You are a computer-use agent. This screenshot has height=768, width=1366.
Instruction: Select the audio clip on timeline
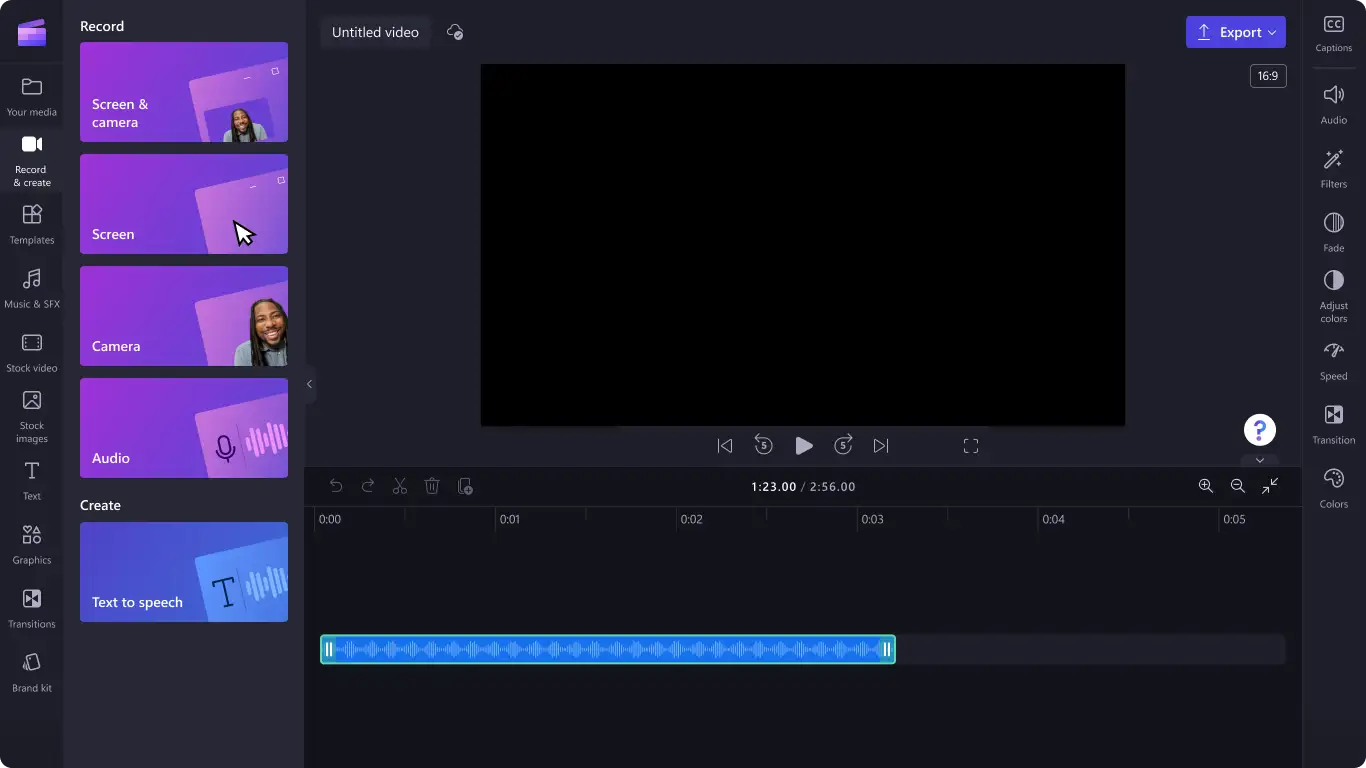click(x=608, y=650)
